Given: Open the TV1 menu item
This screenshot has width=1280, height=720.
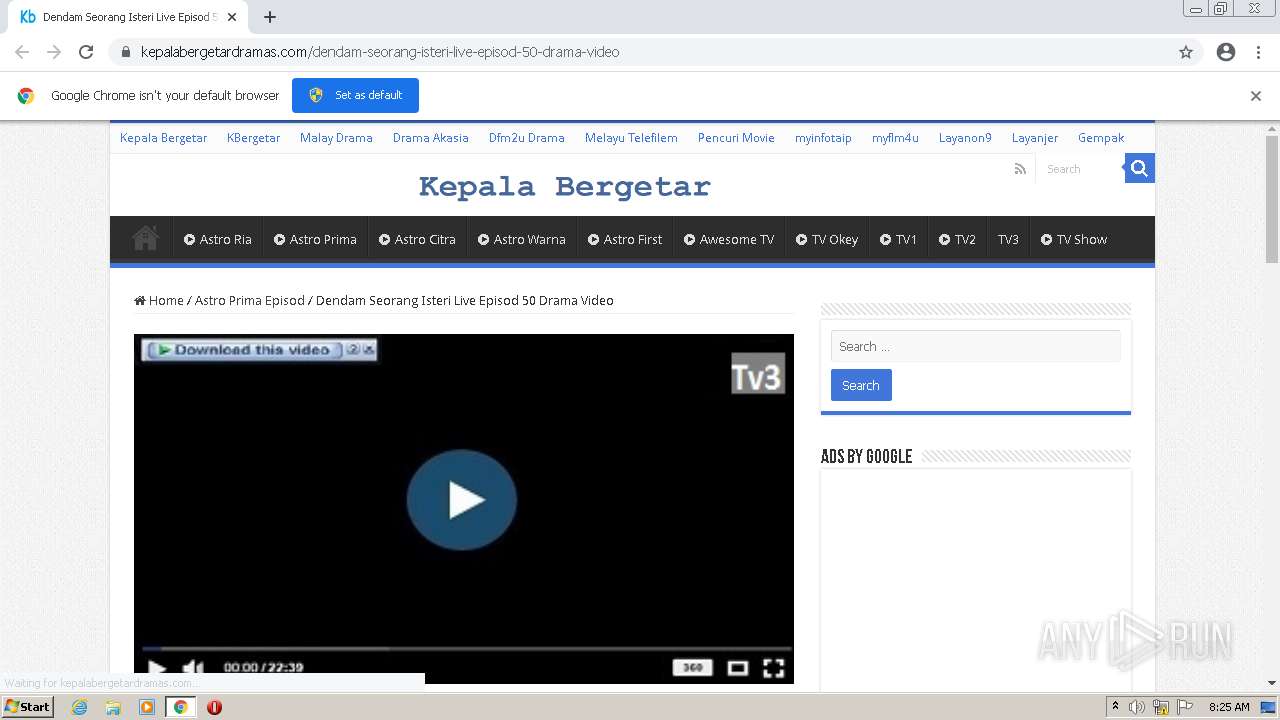Looking at the screenshot, I should click(898, 239).
